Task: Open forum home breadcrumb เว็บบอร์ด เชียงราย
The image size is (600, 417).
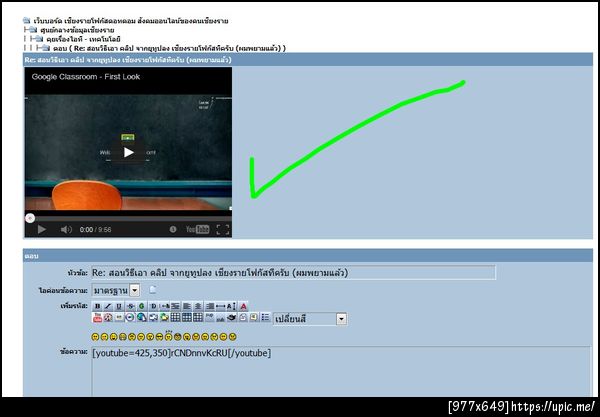Action: click(130, 21)
